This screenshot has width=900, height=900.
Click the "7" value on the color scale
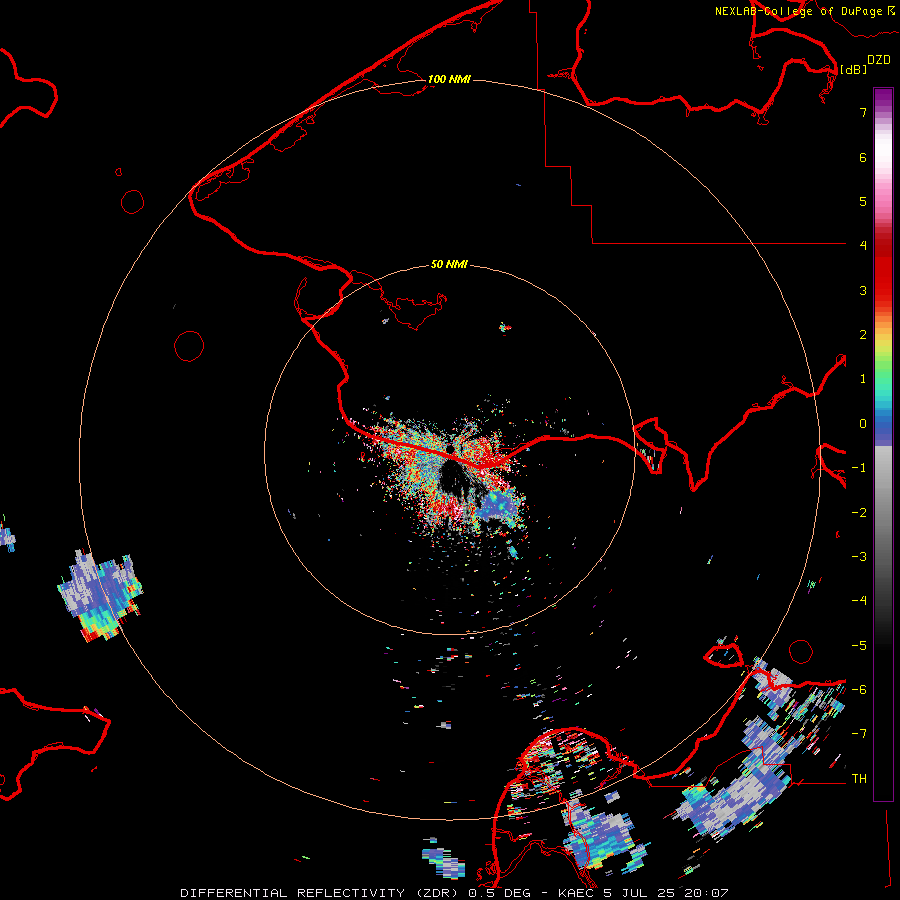point(863,112)
